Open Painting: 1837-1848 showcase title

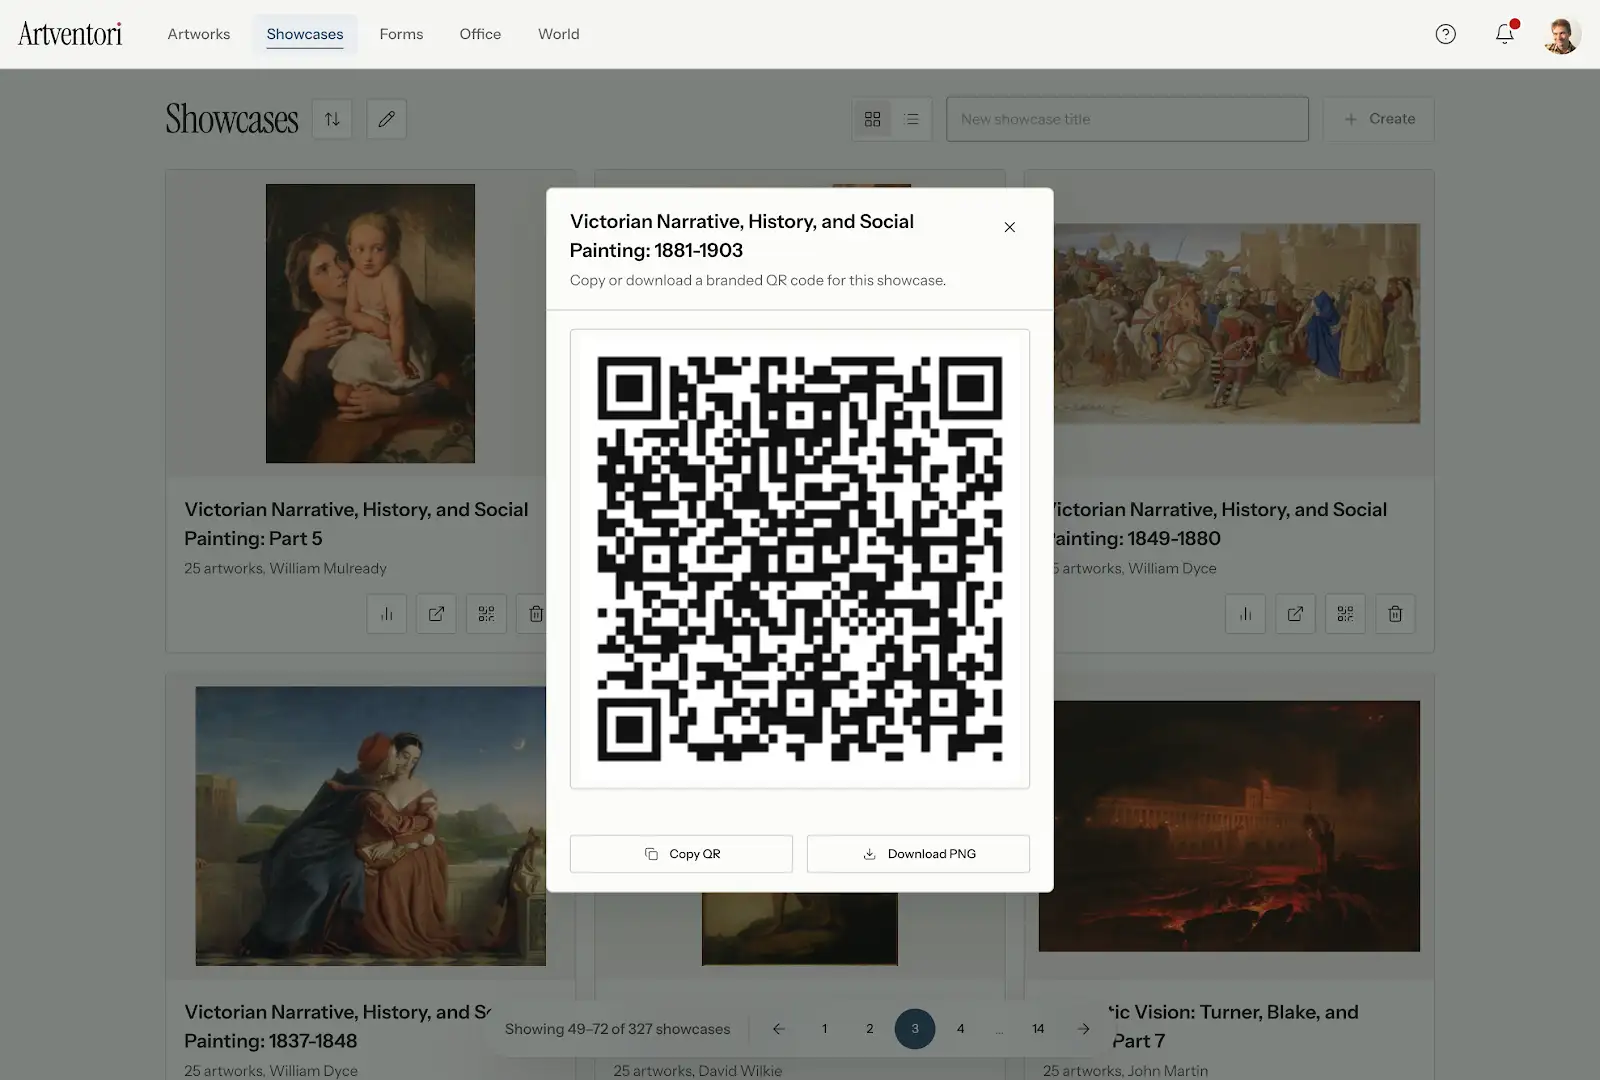pyautogui.click(x=338, y=1027)
